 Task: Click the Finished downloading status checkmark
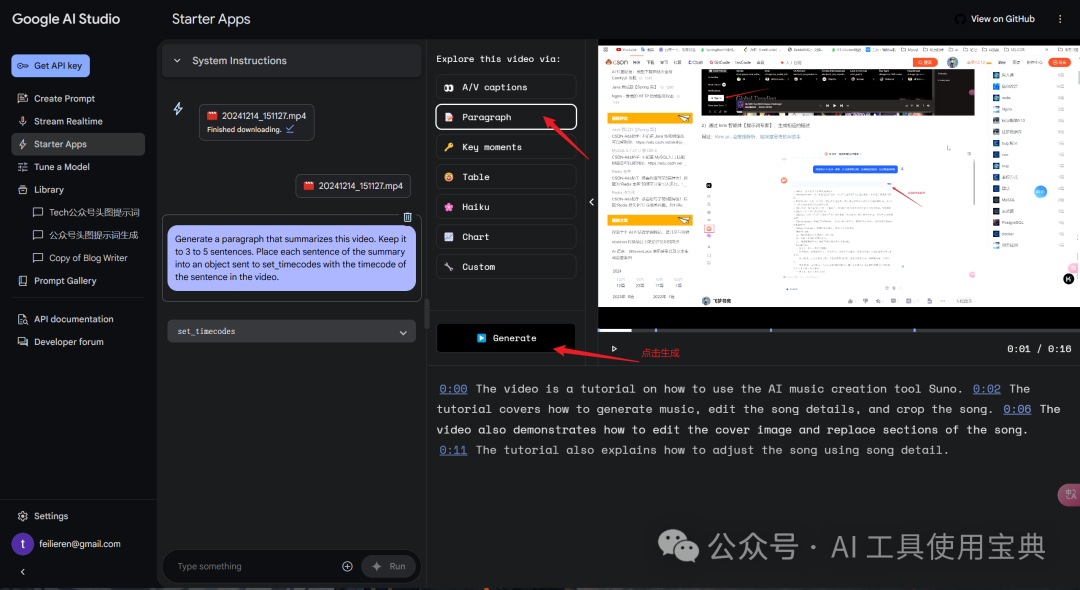290,129
